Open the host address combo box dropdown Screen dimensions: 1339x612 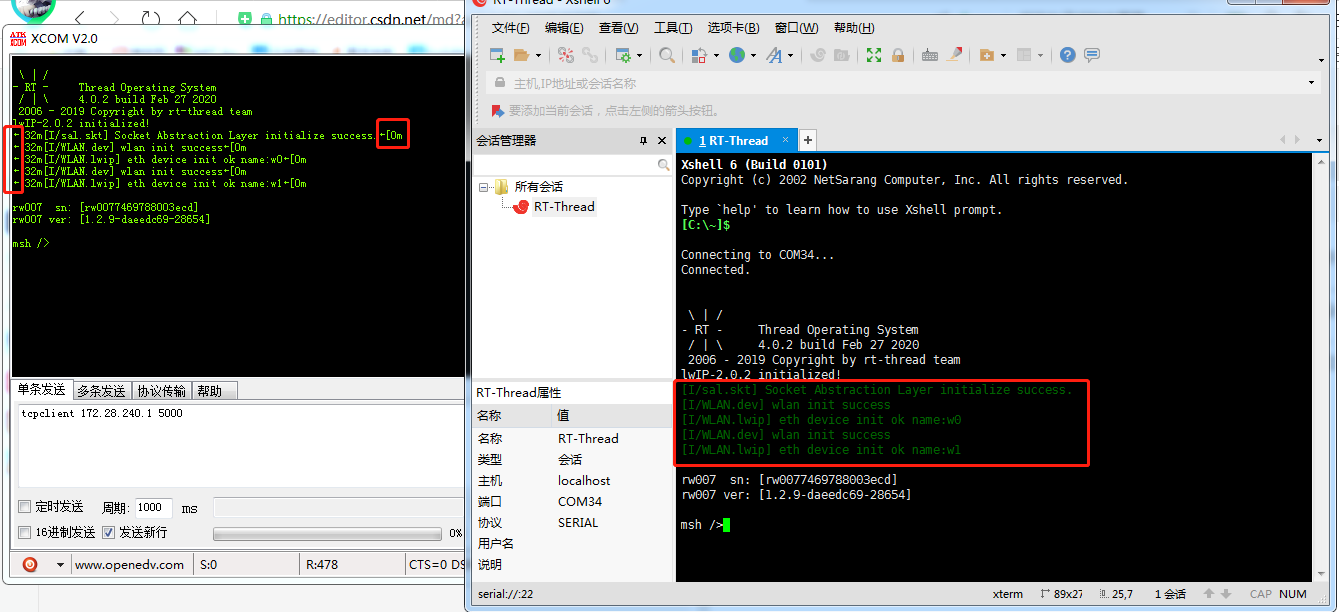[1311, 81]
